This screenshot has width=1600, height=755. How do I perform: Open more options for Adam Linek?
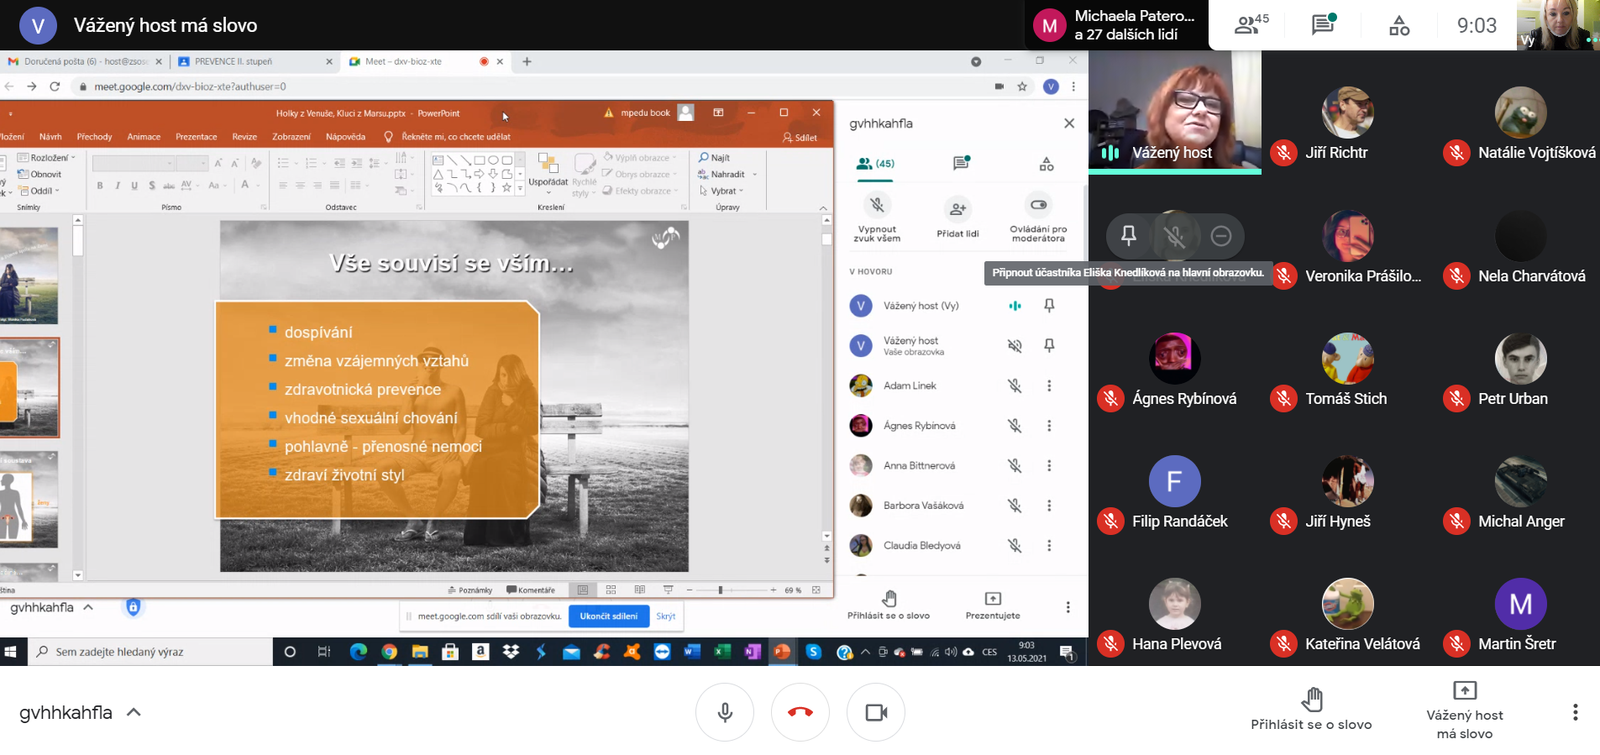[1049, 385]
